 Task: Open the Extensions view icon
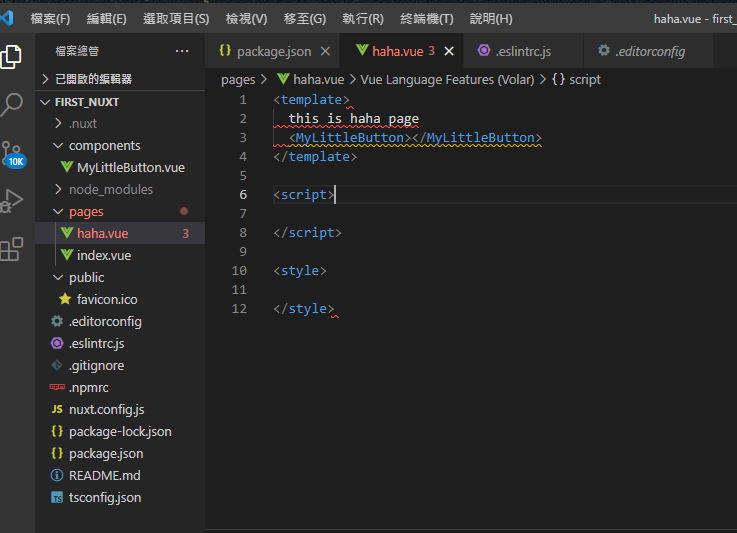12,249
